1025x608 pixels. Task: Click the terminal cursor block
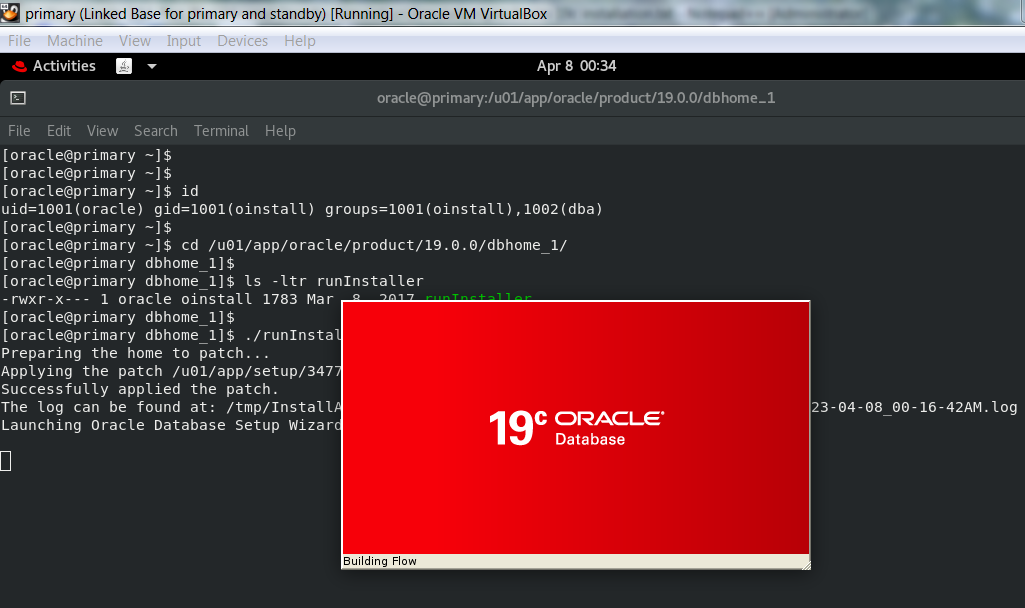(x=6, y=461)
